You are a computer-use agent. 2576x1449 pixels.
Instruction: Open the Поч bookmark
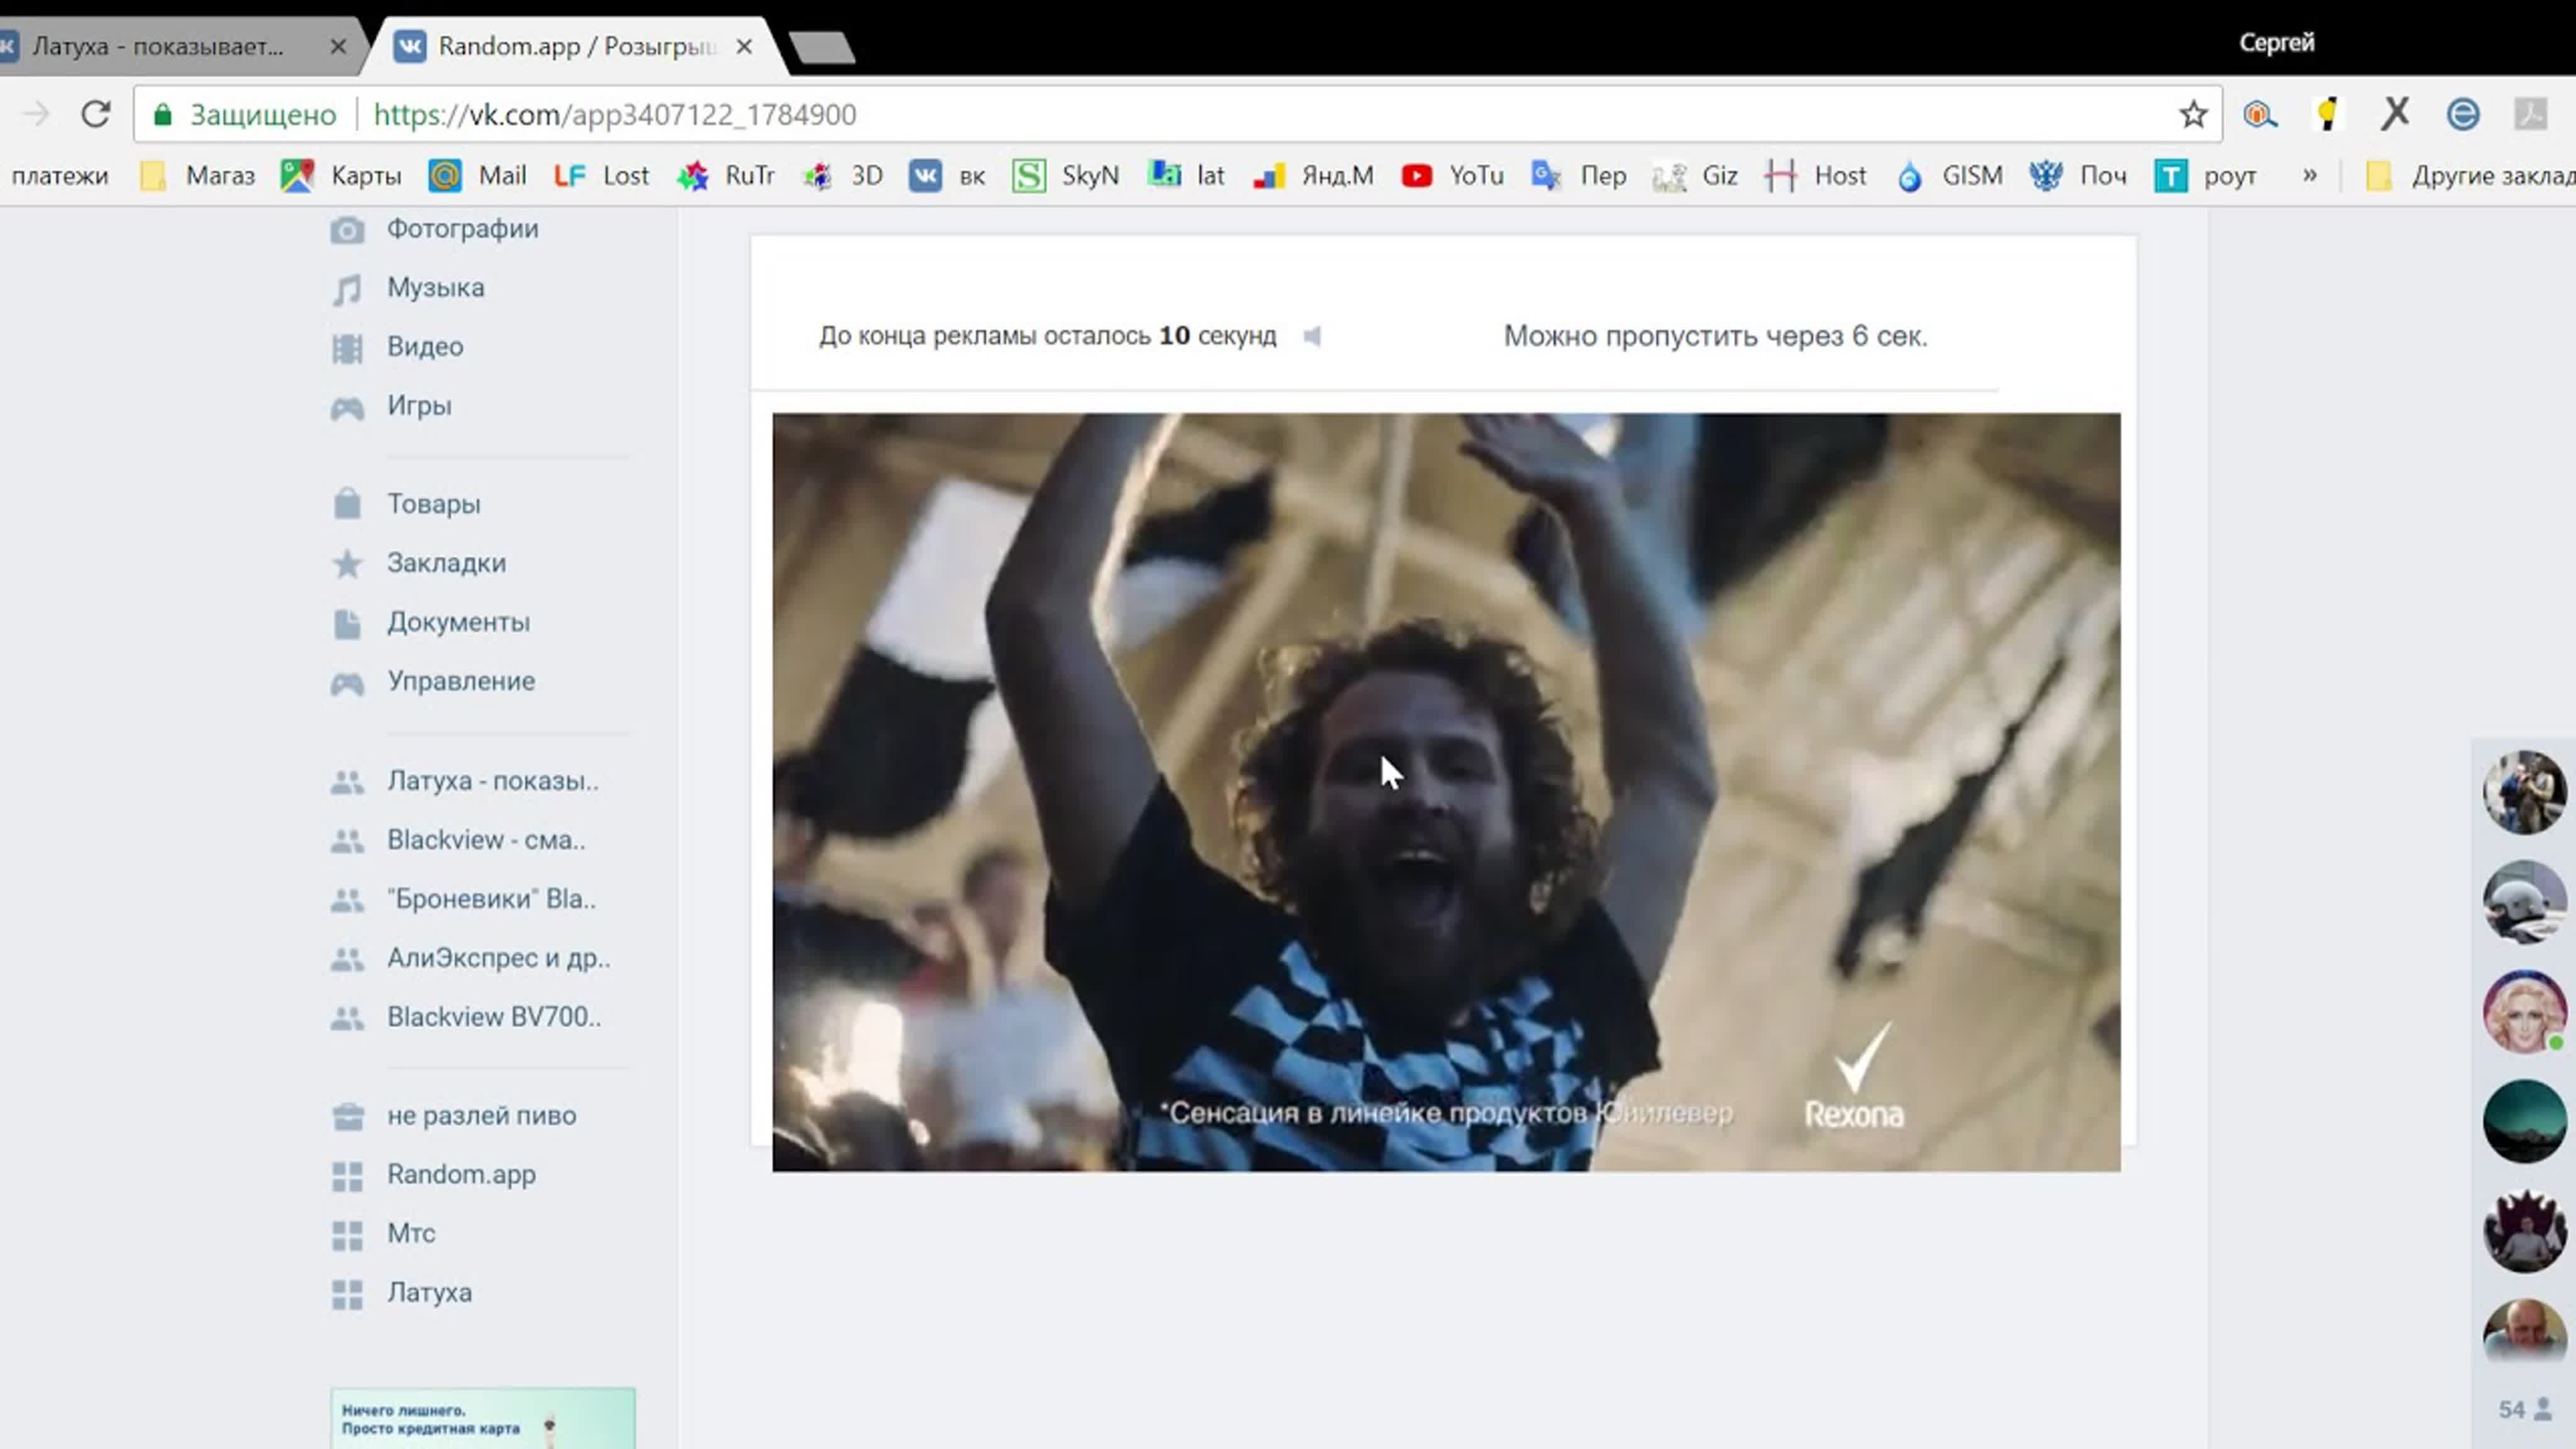[x=2078, y=176]
